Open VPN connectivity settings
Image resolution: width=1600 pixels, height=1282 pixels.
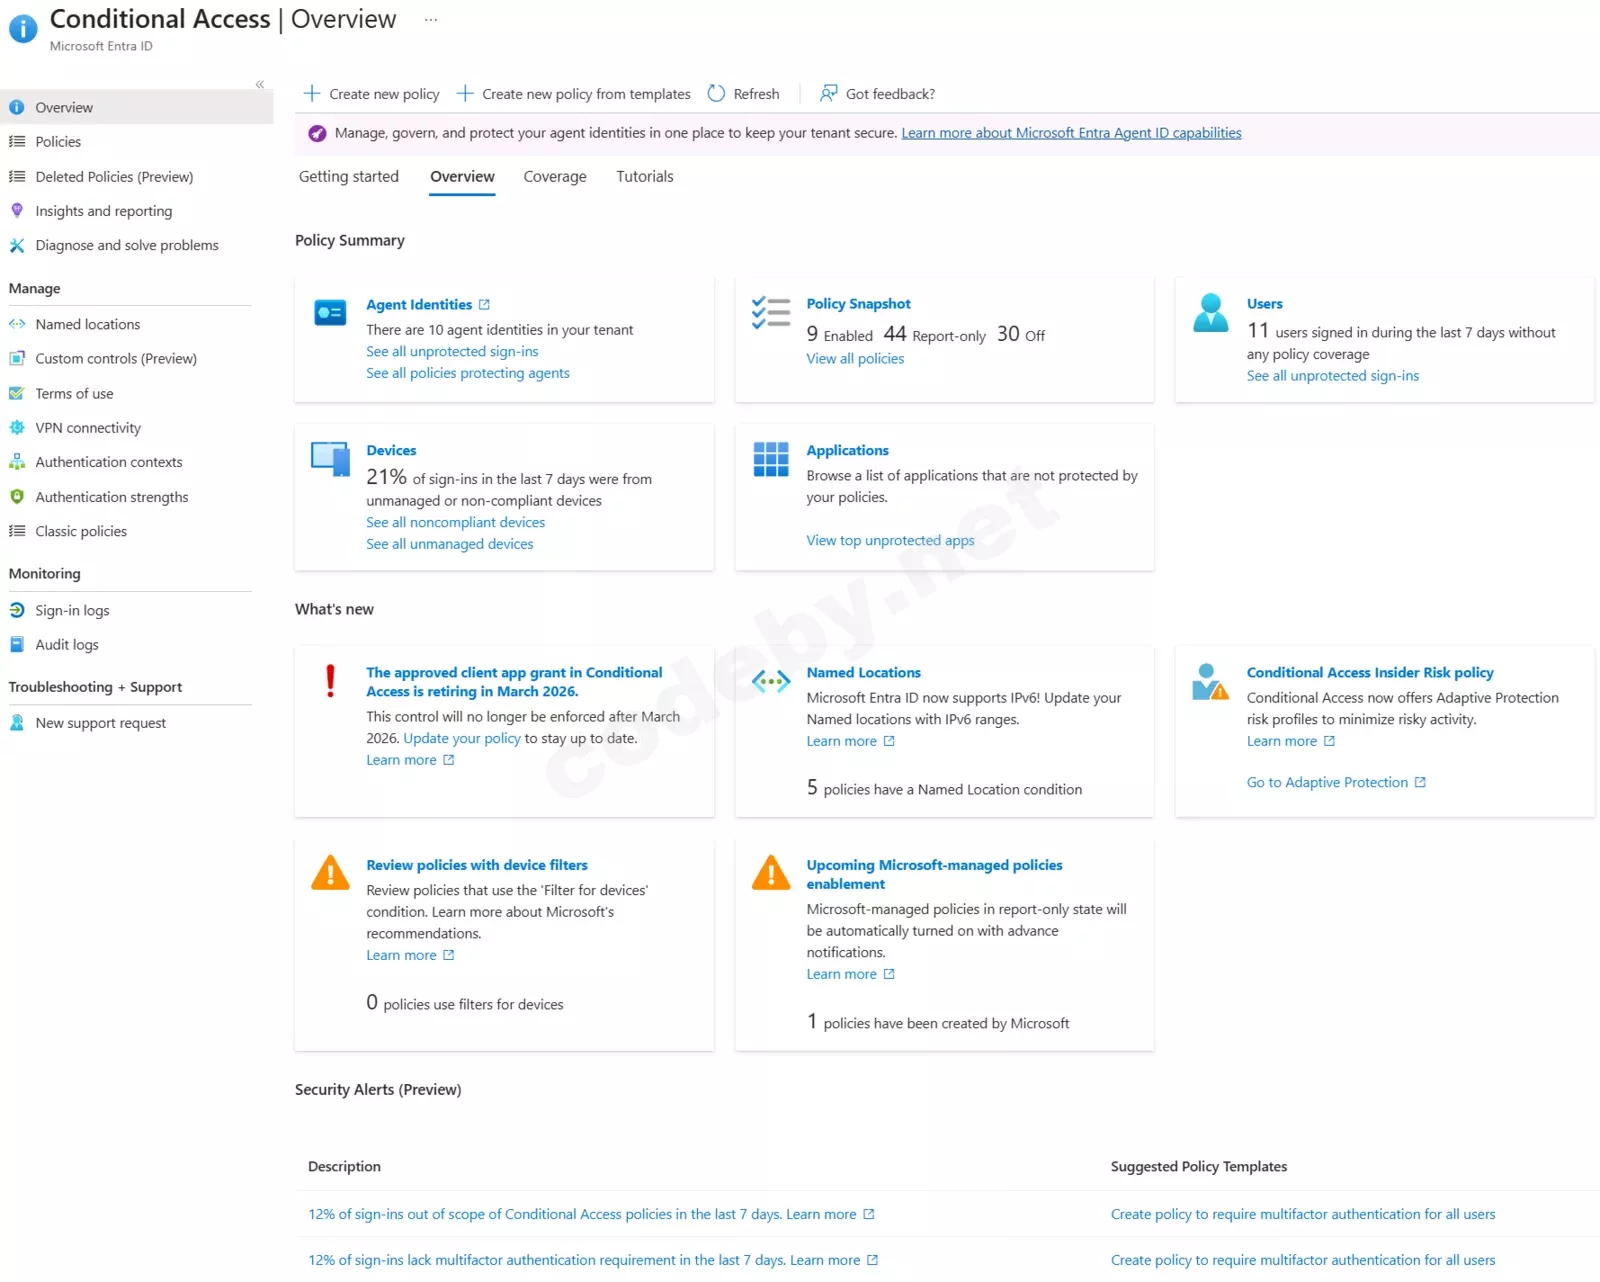click(88, 428)
